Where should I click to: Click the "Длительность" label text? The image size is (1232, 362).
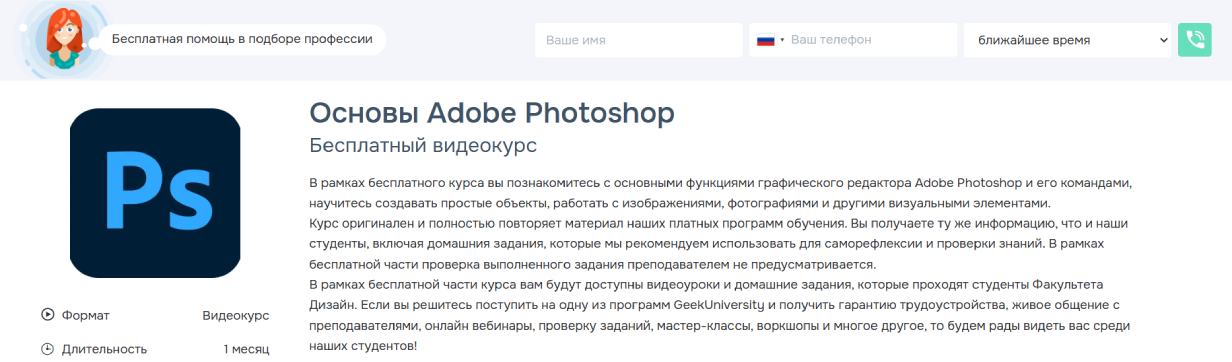(x=104, y=349)
